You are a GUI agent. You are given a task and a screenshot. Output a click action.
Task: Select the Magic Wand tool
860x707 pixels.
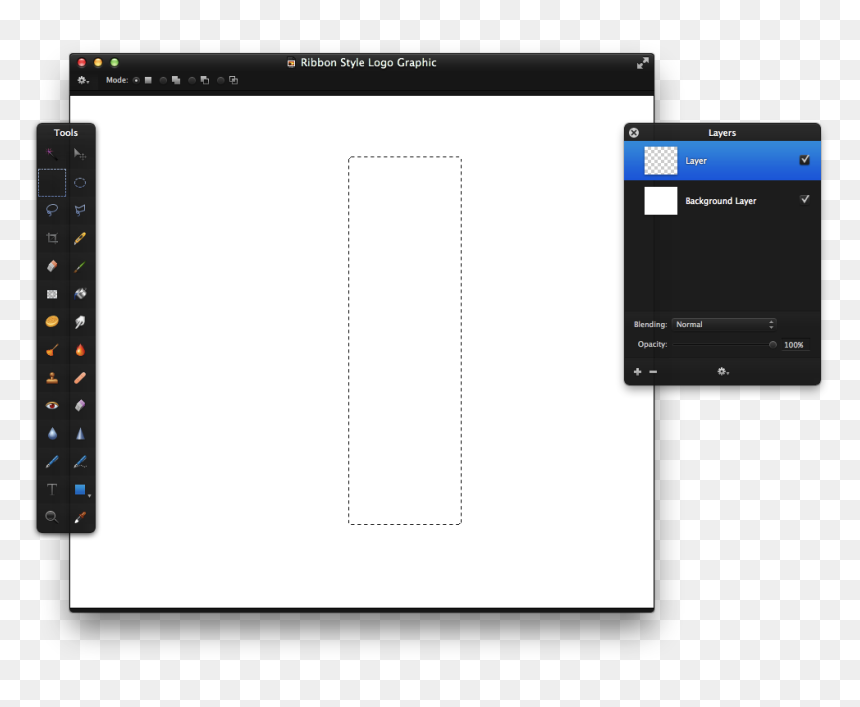pos(52,154)
